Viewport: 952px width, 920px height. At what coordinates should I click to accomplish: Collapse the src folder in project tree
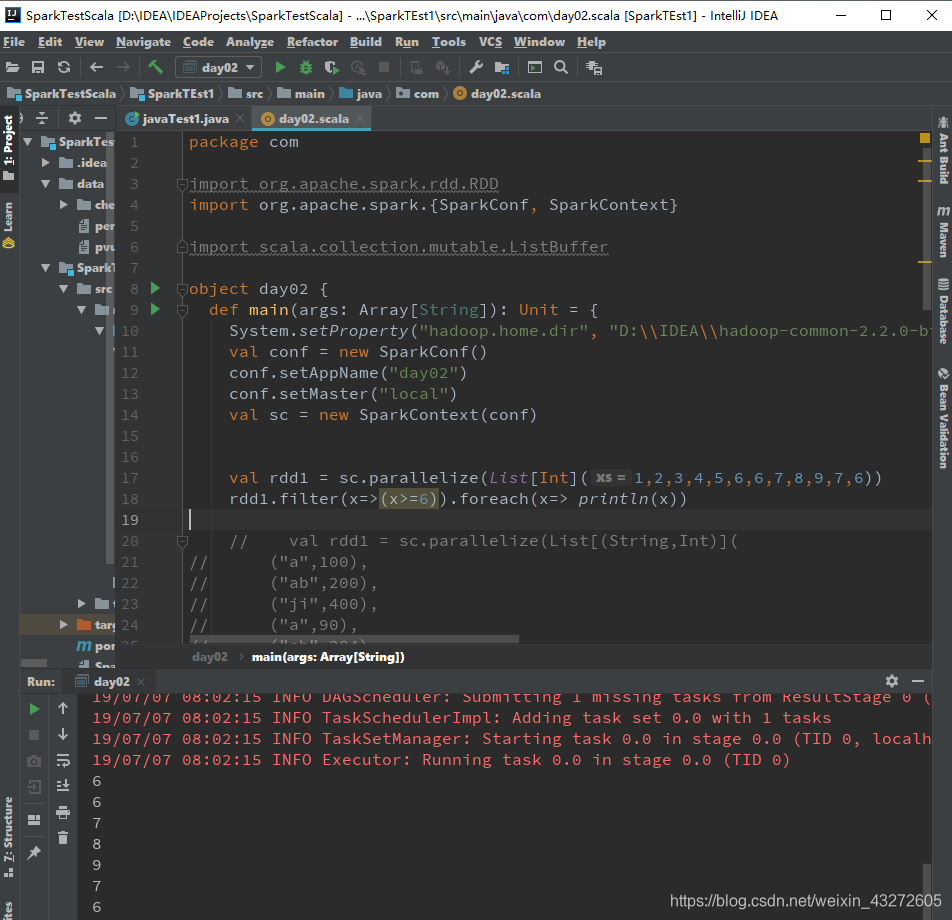[x=64, y=288]
